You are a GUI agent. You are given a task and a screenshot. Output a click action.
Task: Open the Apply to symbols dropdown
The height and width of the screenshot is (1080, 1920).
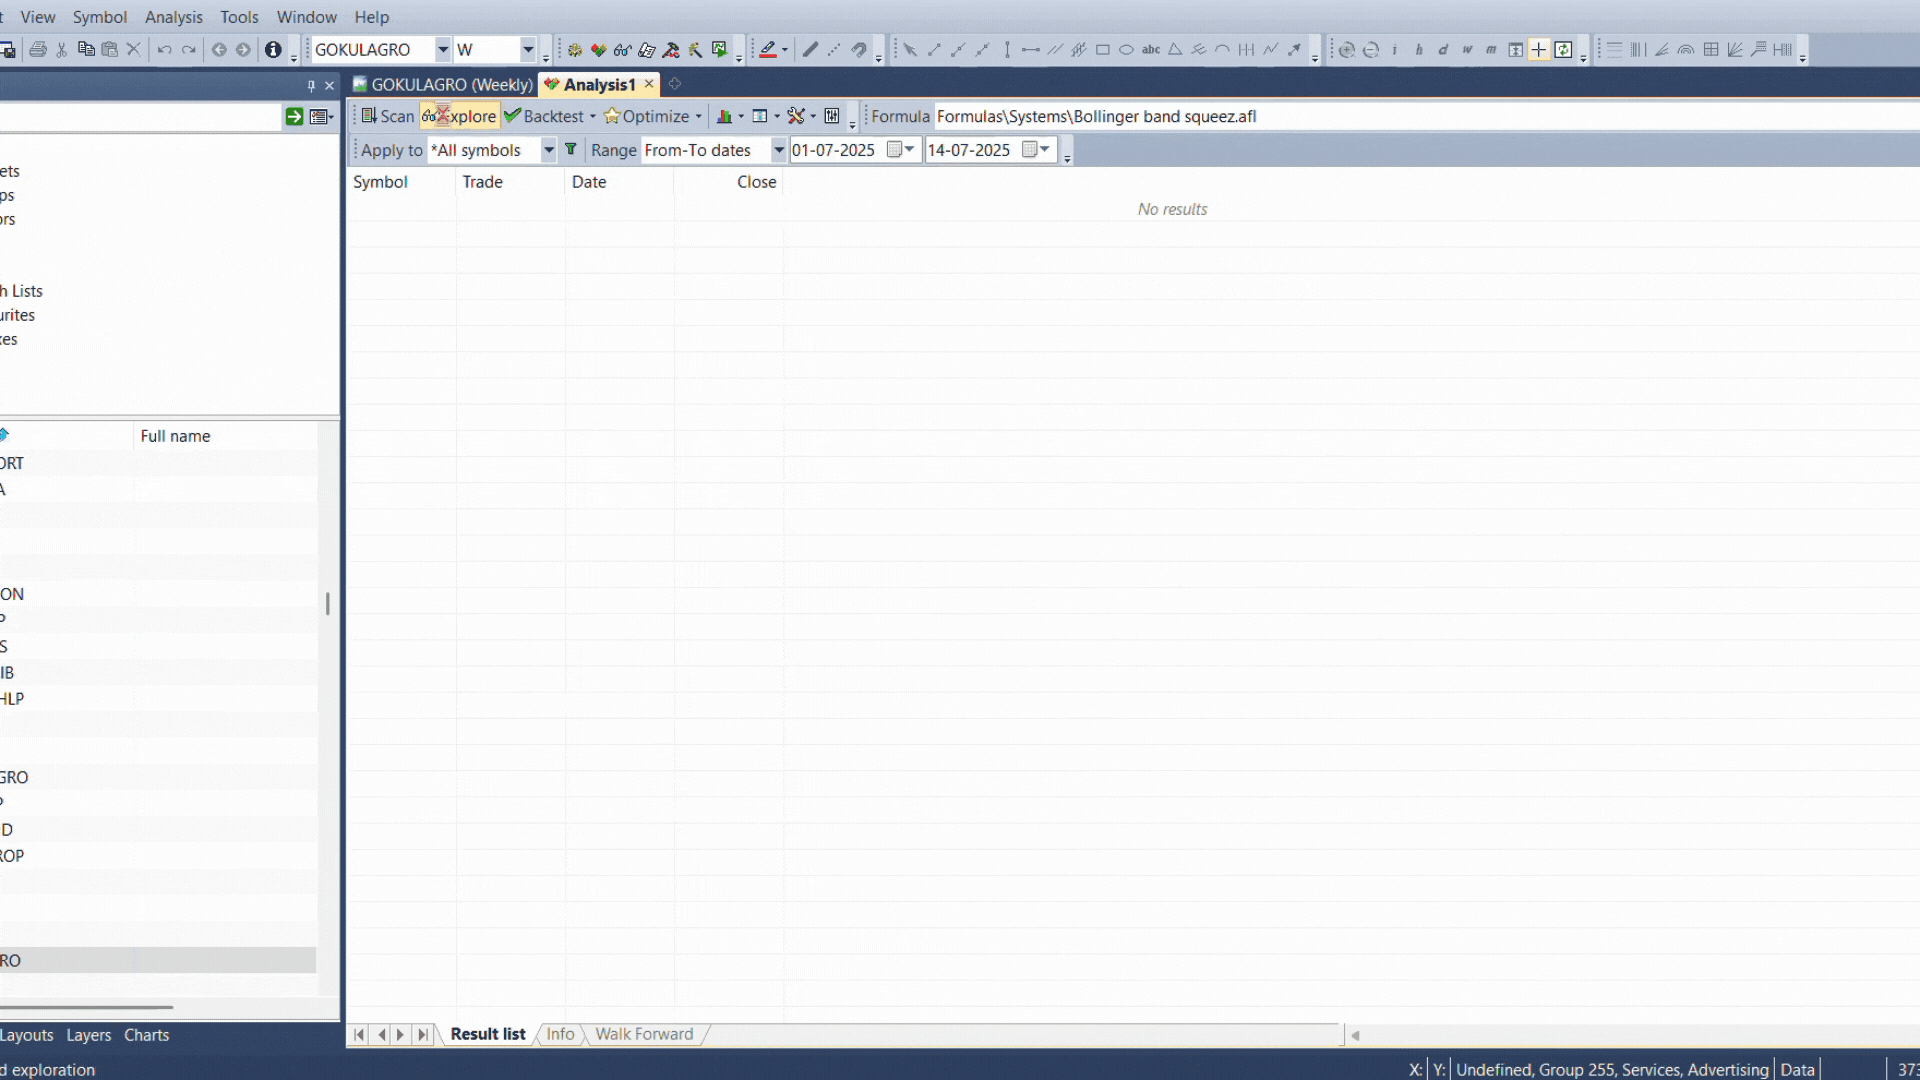(x=548, y=150)
